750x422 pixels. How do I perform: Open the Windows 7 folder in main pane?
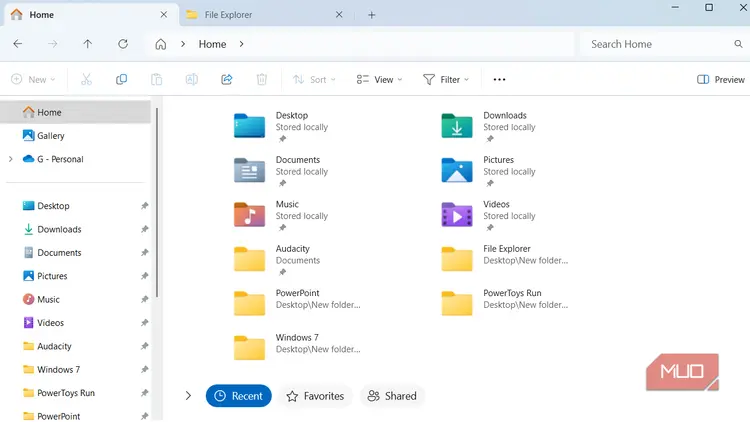(249, 348)
